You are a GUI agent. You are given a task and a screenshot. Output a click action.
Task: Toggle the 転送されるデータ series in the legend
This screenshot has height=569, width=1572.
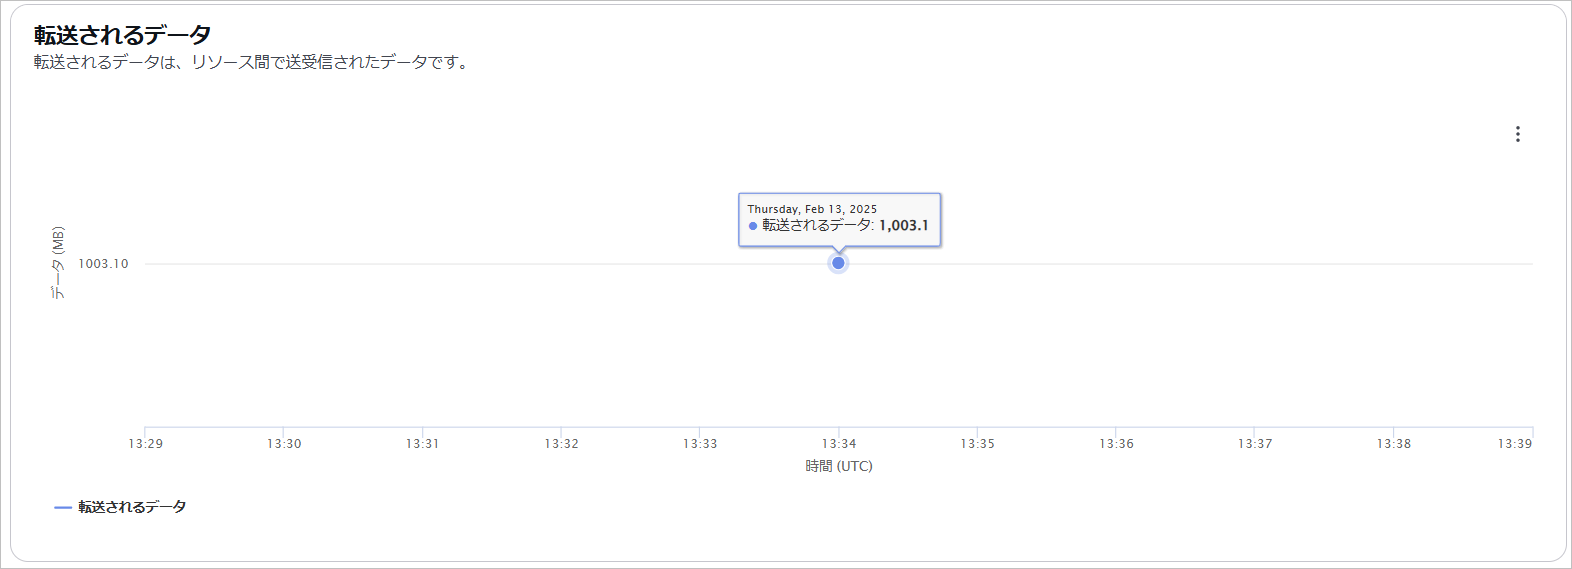[132, 507]
